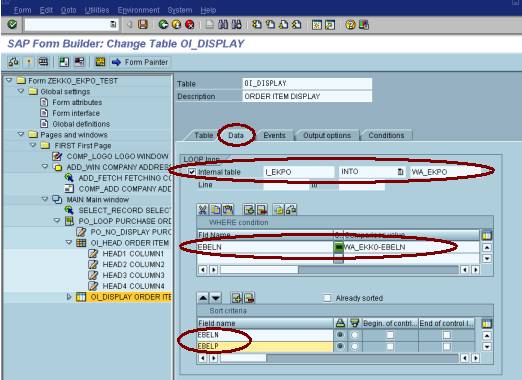The width and height of the screenshot is (522, 380).
Task: Select descending sort radio for EBELN
Action: tap(354, 335)
